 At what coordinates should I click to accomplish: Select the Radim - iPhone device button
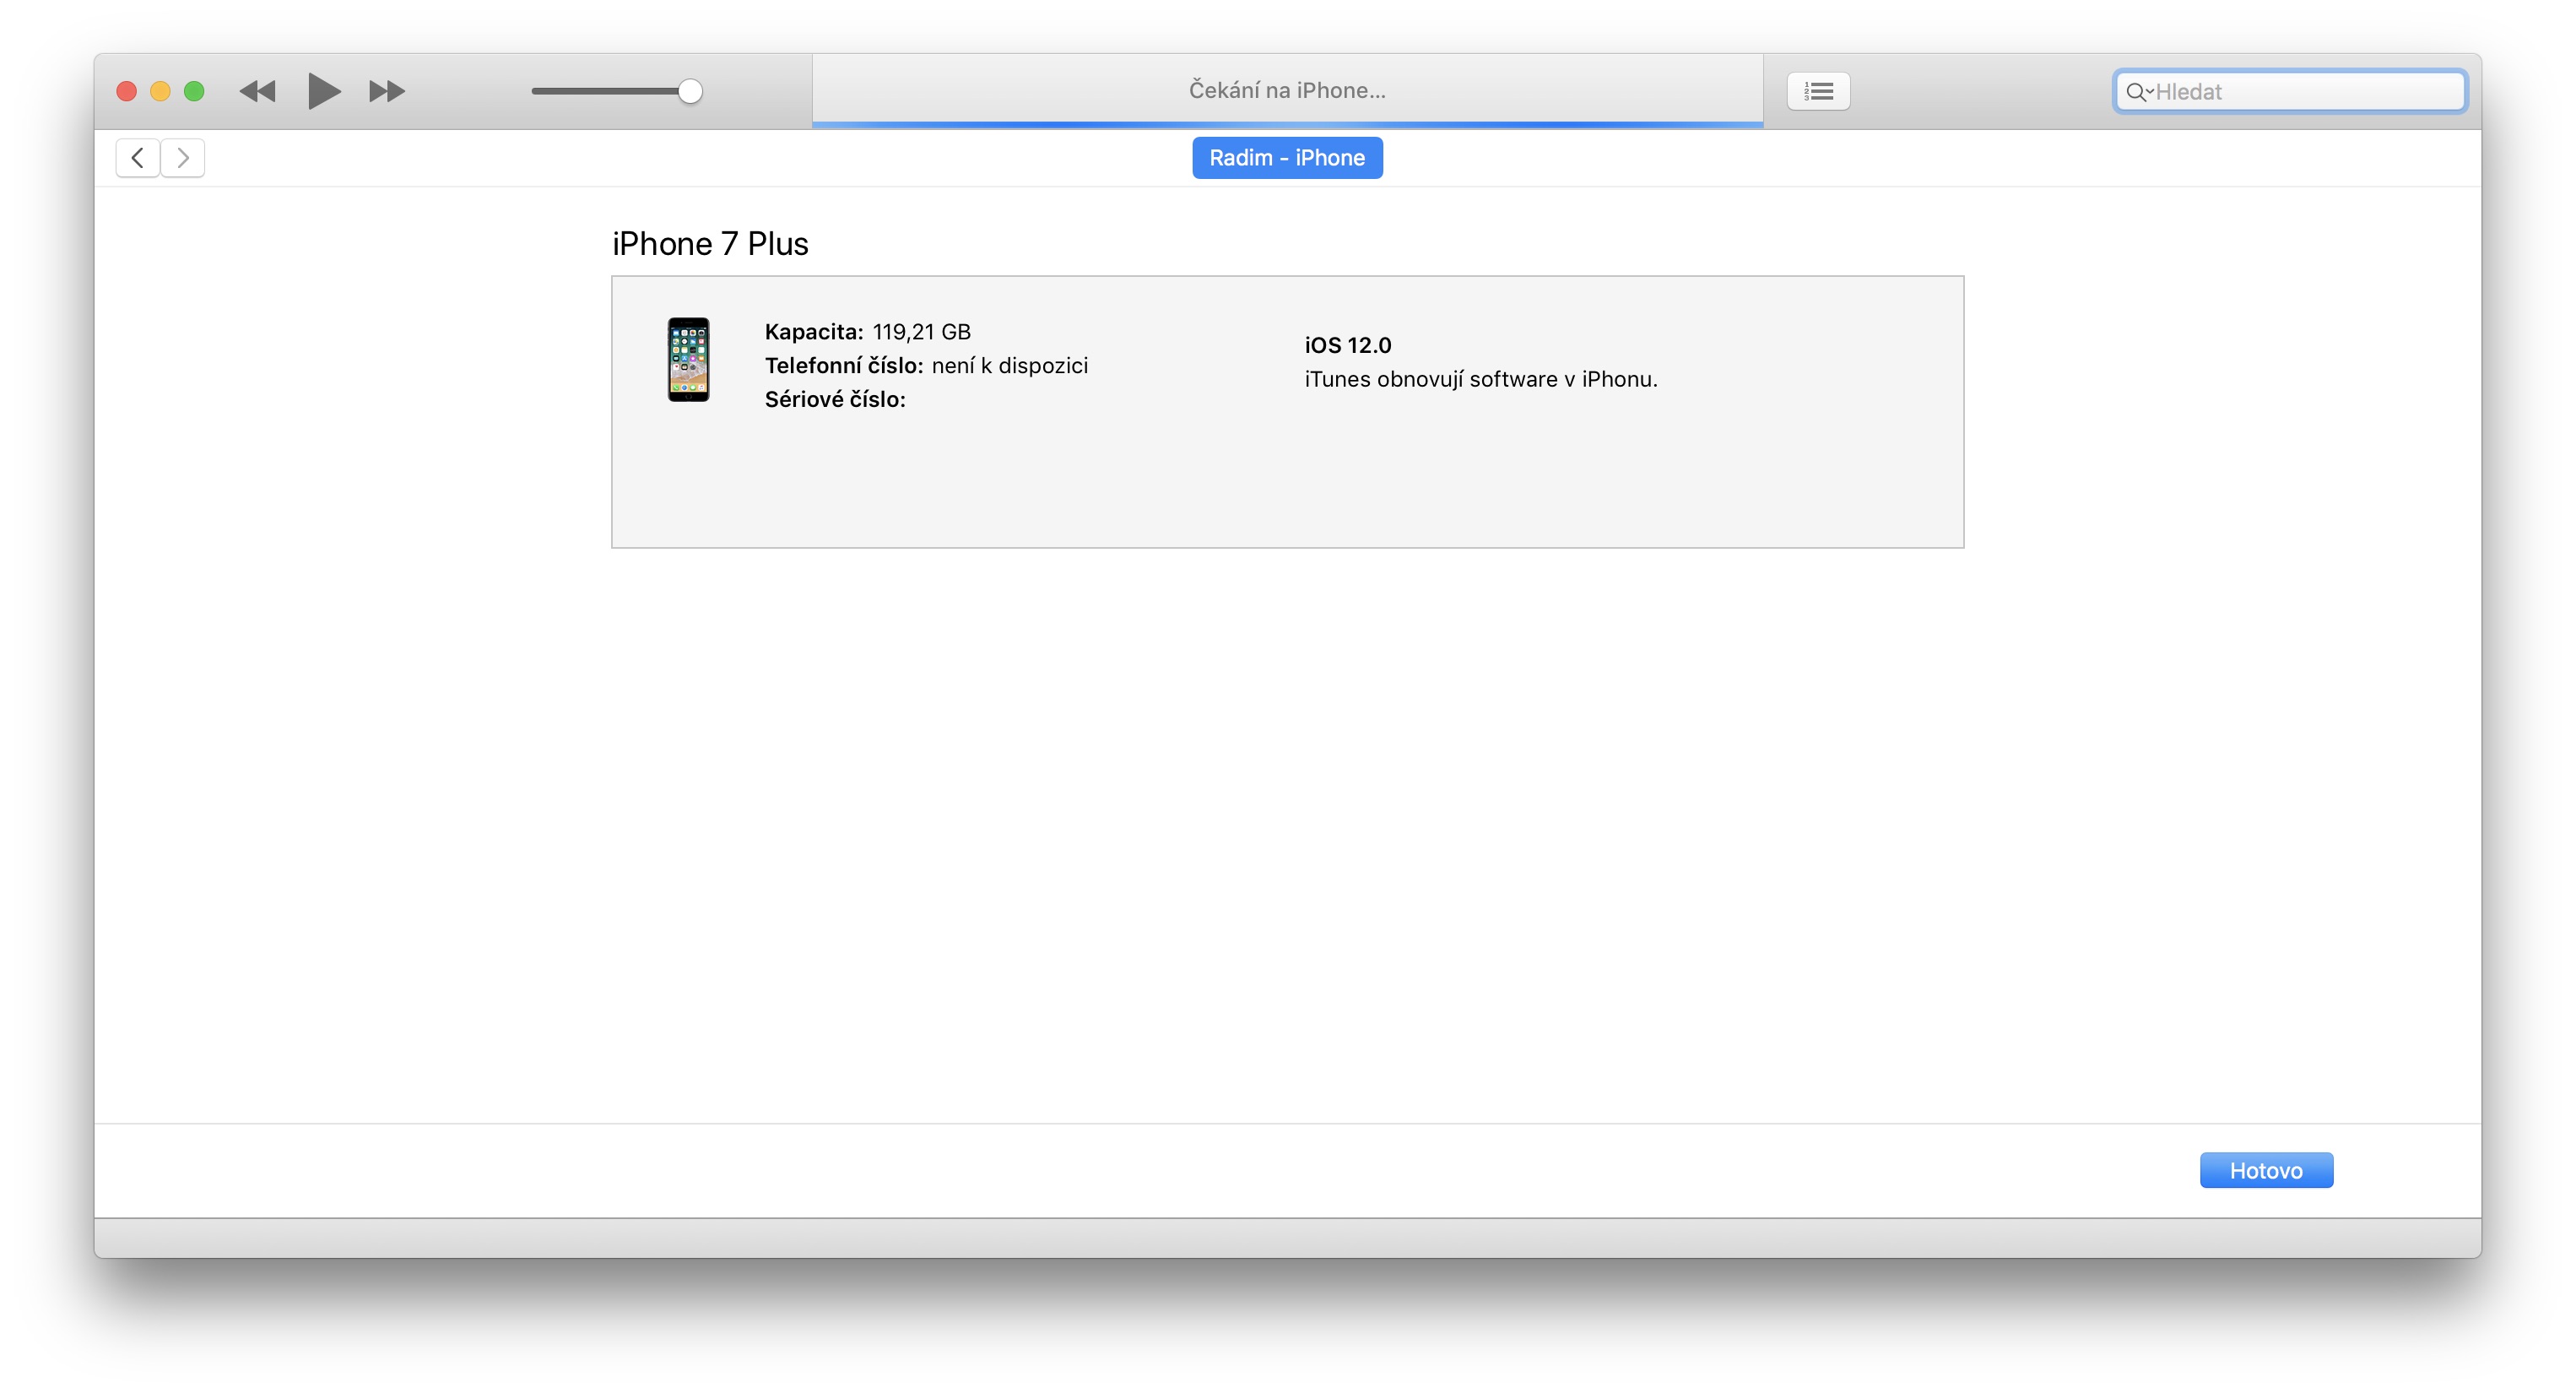1286,158
